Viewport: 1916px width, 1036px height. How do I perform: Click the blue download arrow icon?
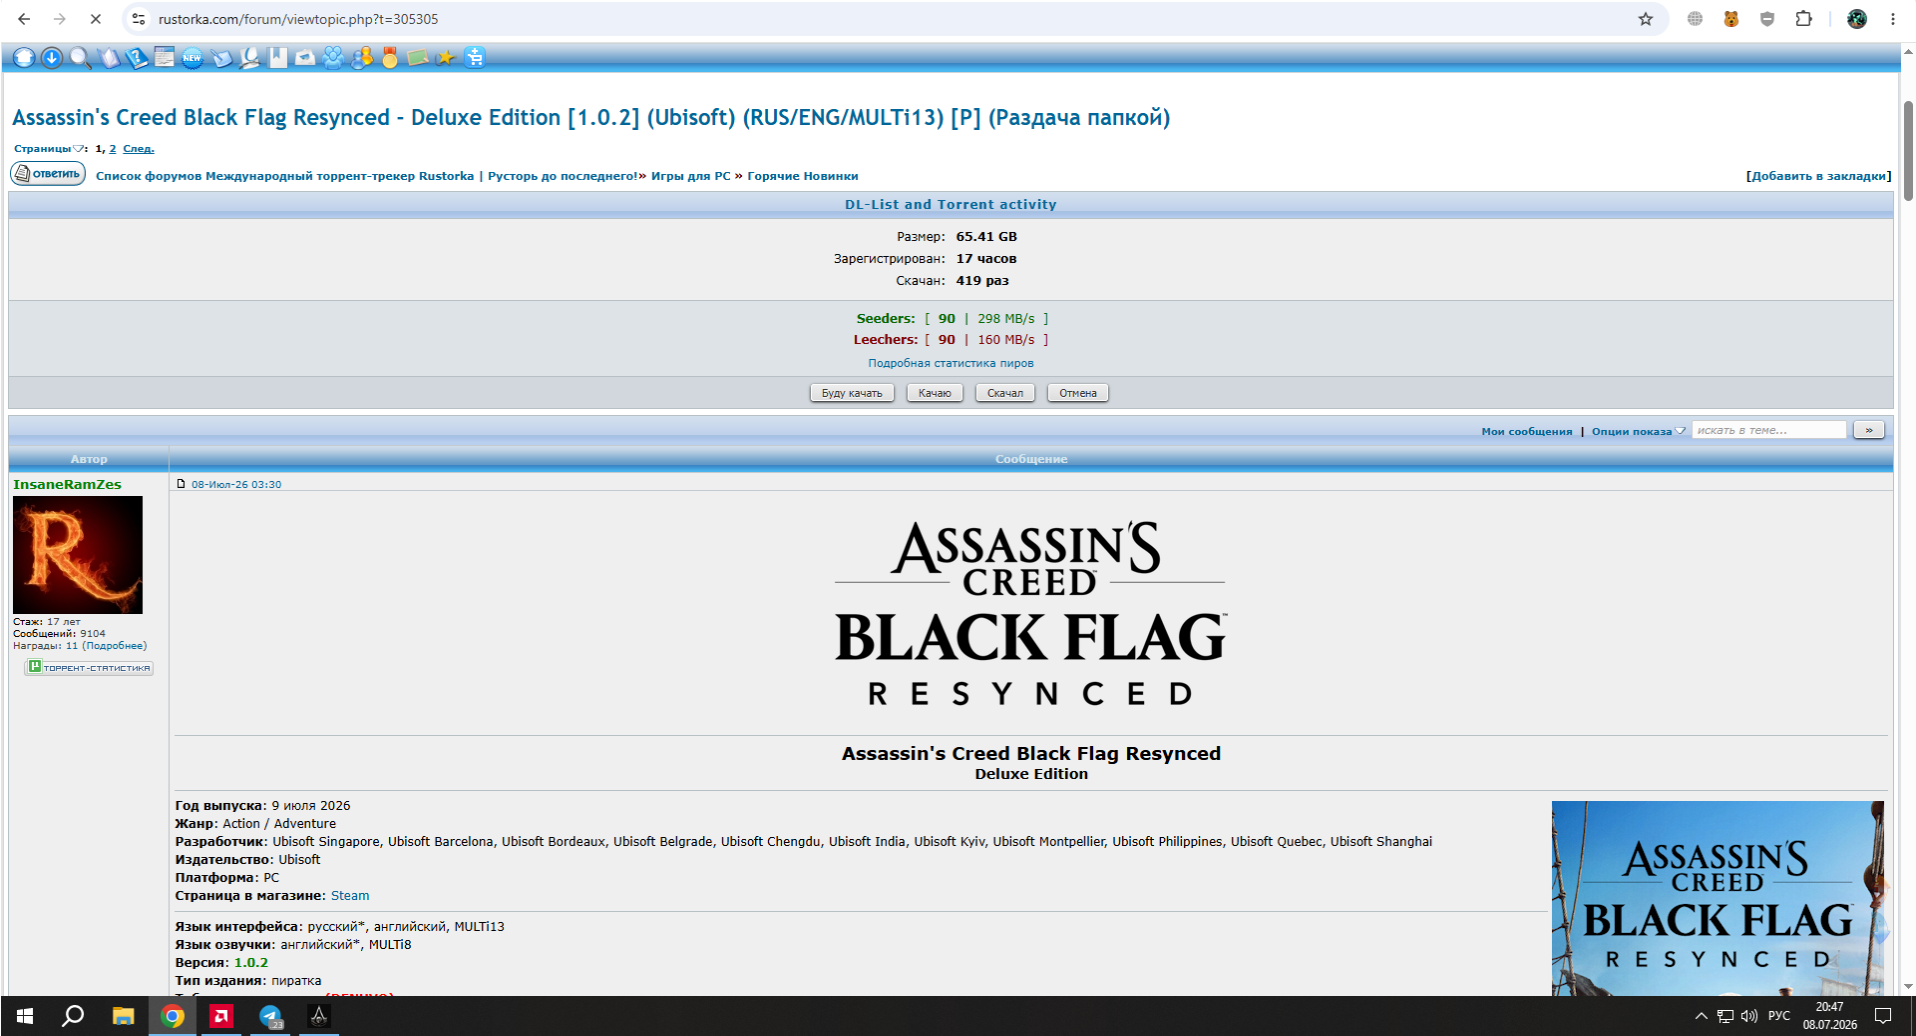click(52, 58)
